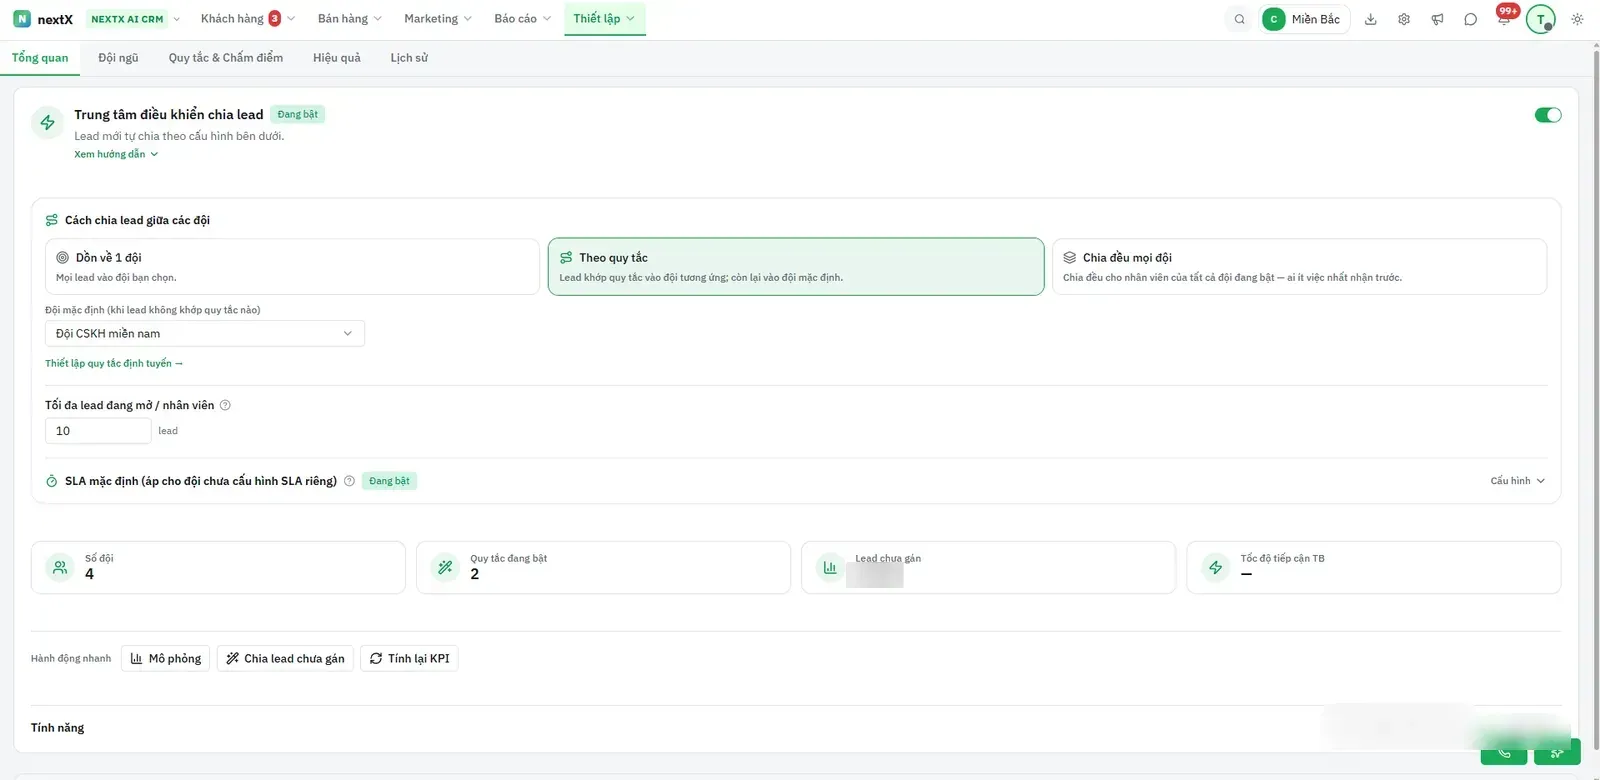Click the max open leads input field
Image resolution: width=1600 pixels, height=780 pixels.
point(98,431)
